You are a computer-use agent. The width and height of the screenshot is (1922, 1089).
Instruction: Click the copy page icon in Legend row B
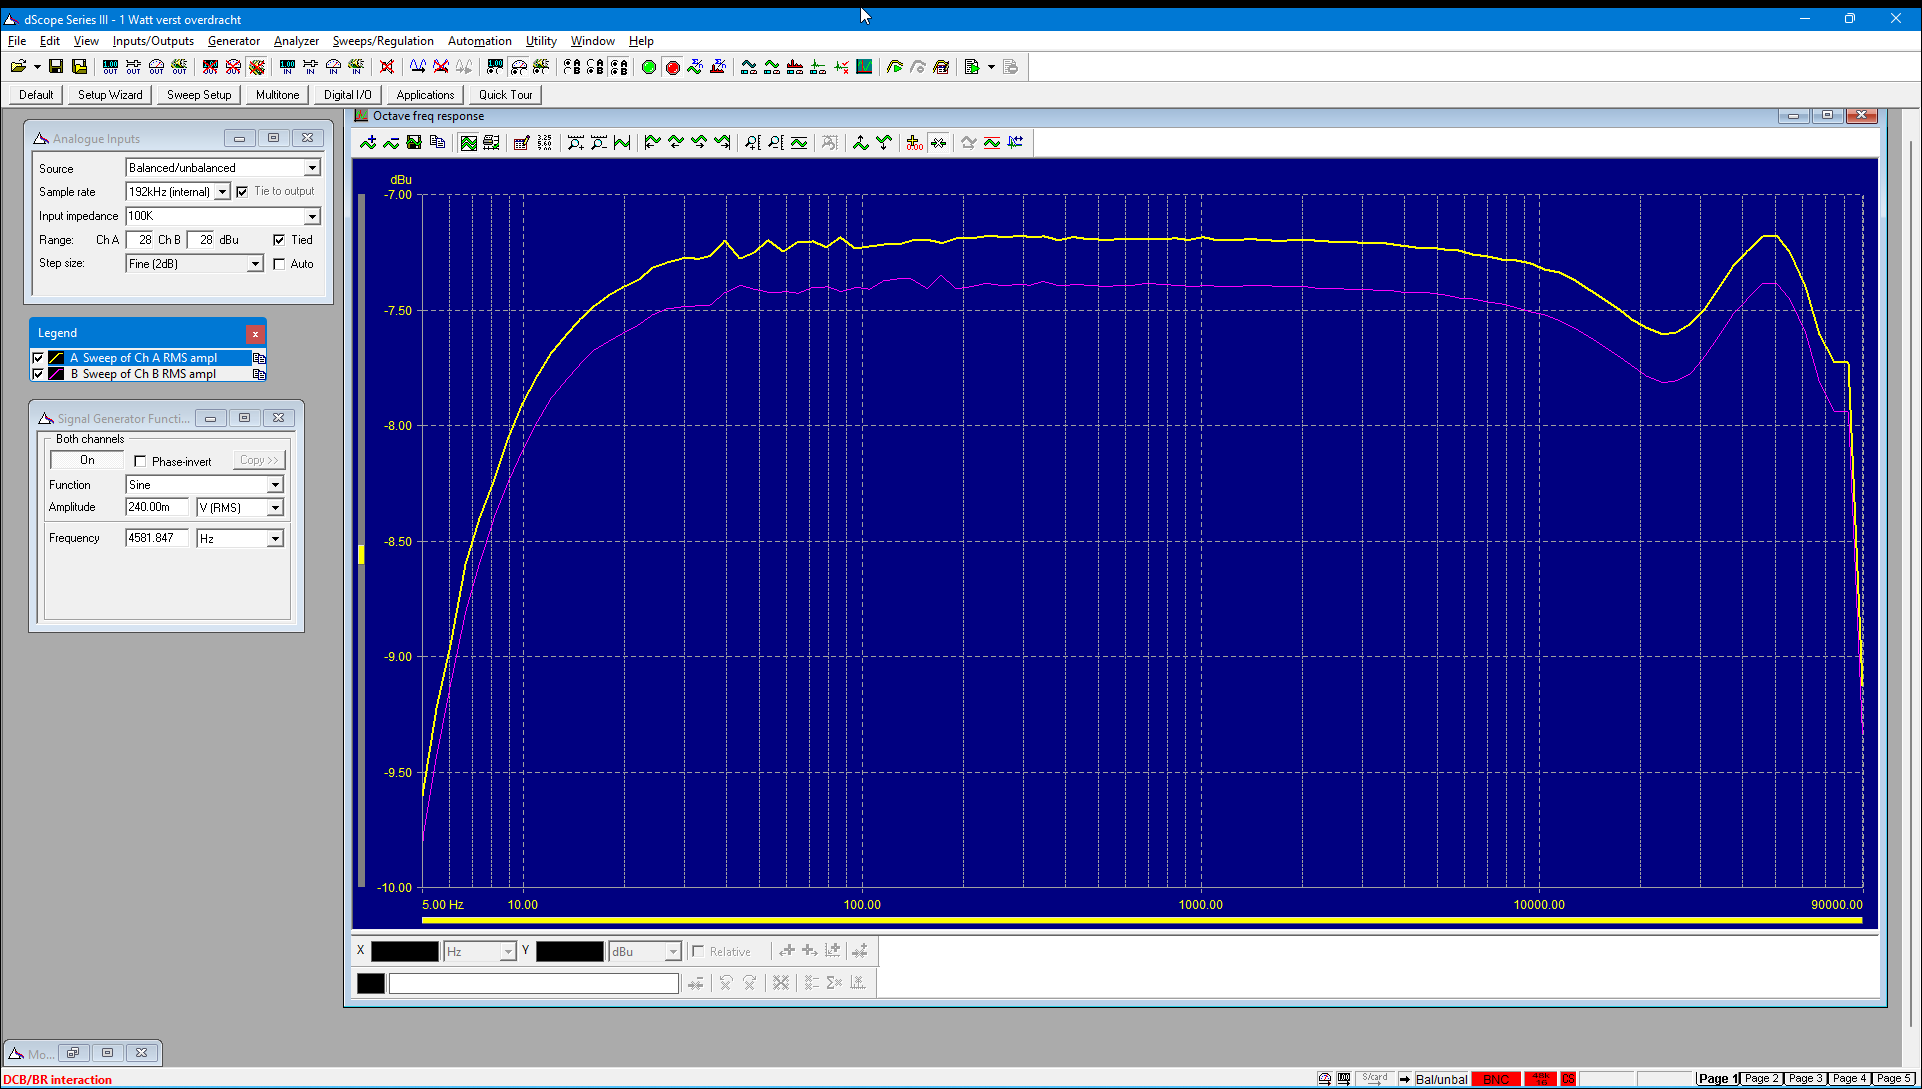(259, 374)
